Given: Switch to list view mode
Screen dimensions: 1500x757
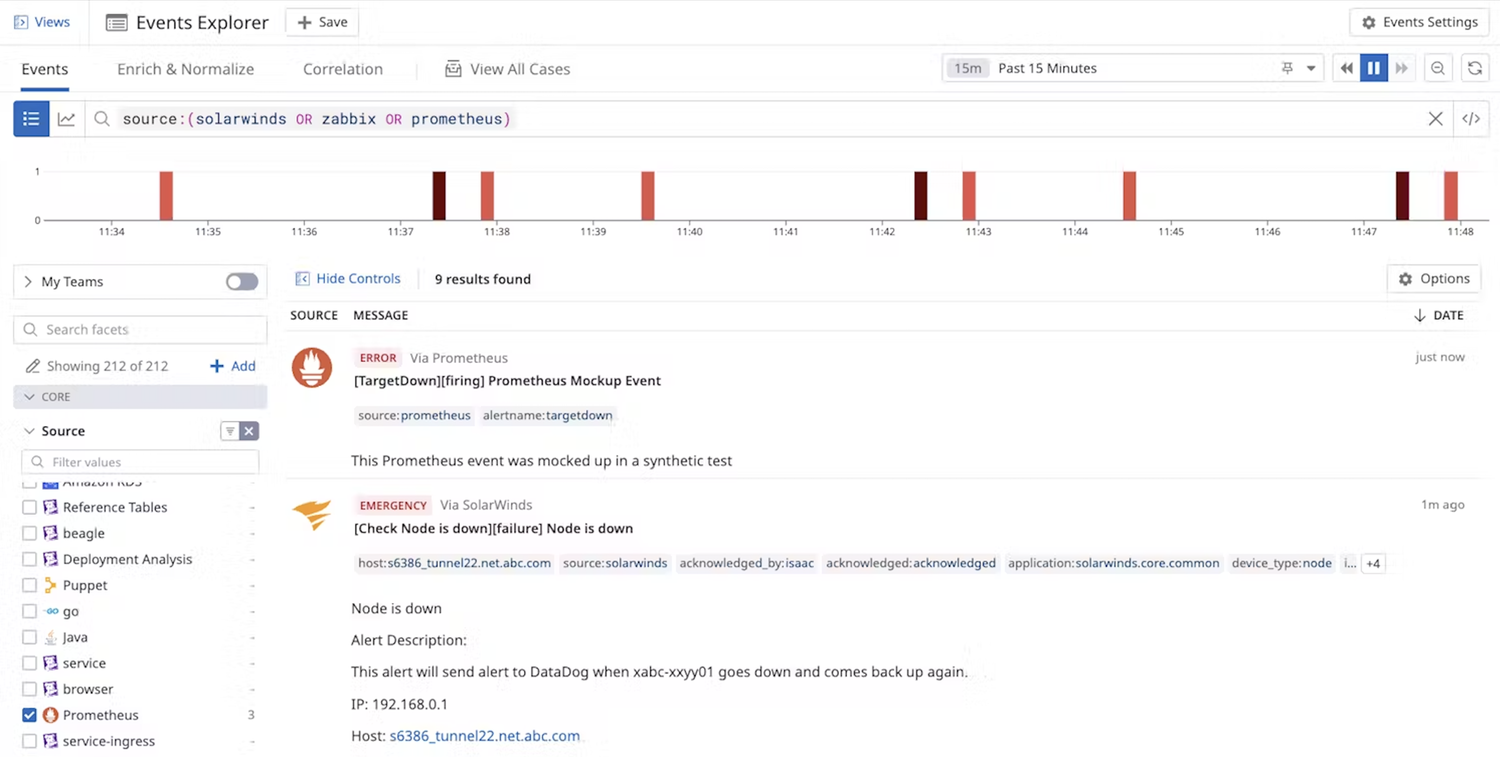Looking at the screenshot, I should (31, 119).
